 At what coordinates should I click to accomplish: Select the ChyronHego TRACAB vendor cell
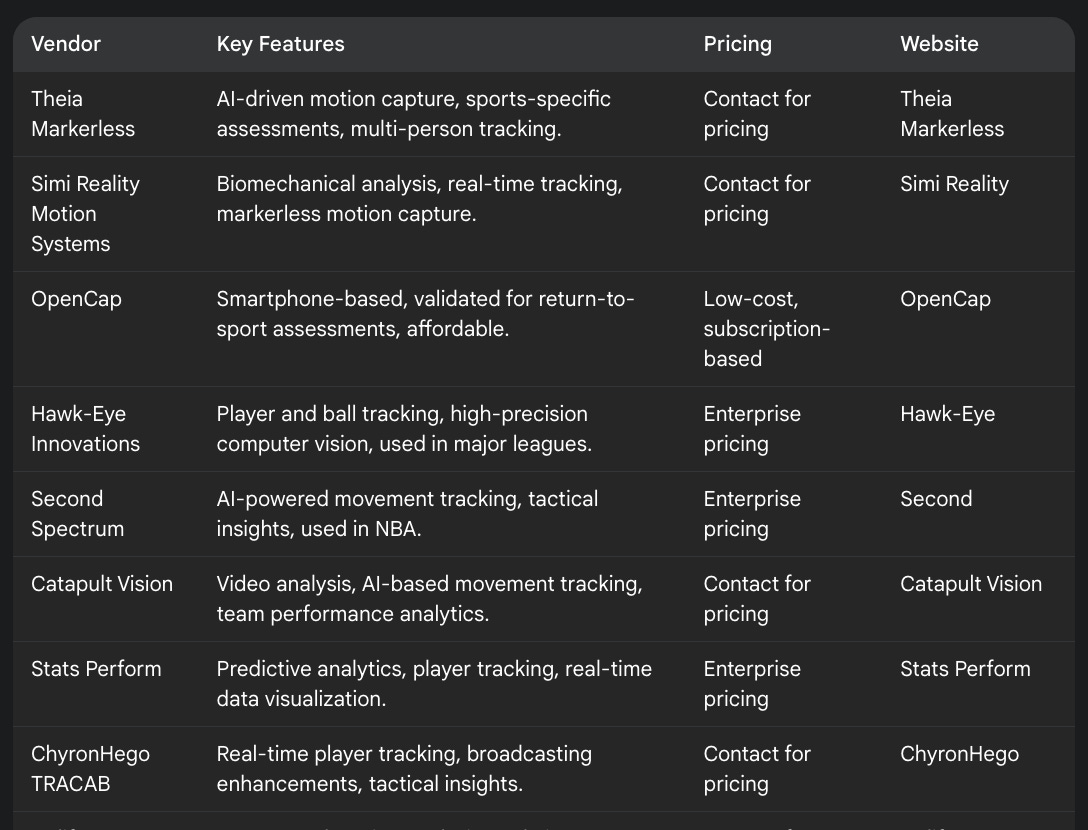(90, 769)
